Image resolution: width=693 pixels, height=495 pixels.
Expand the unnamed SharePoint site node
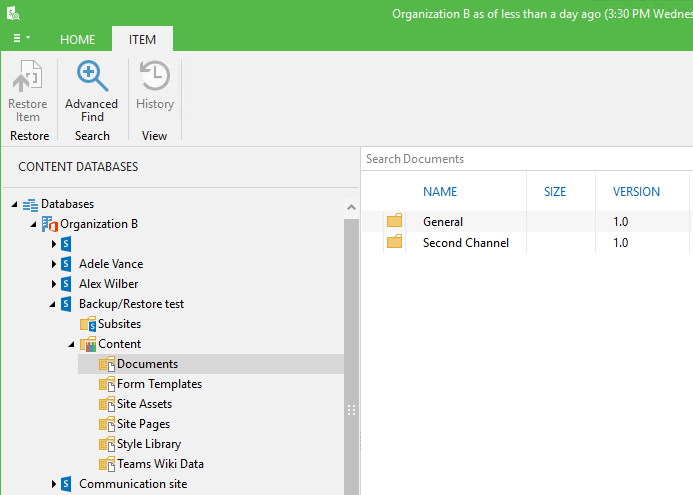pos(54,244)
